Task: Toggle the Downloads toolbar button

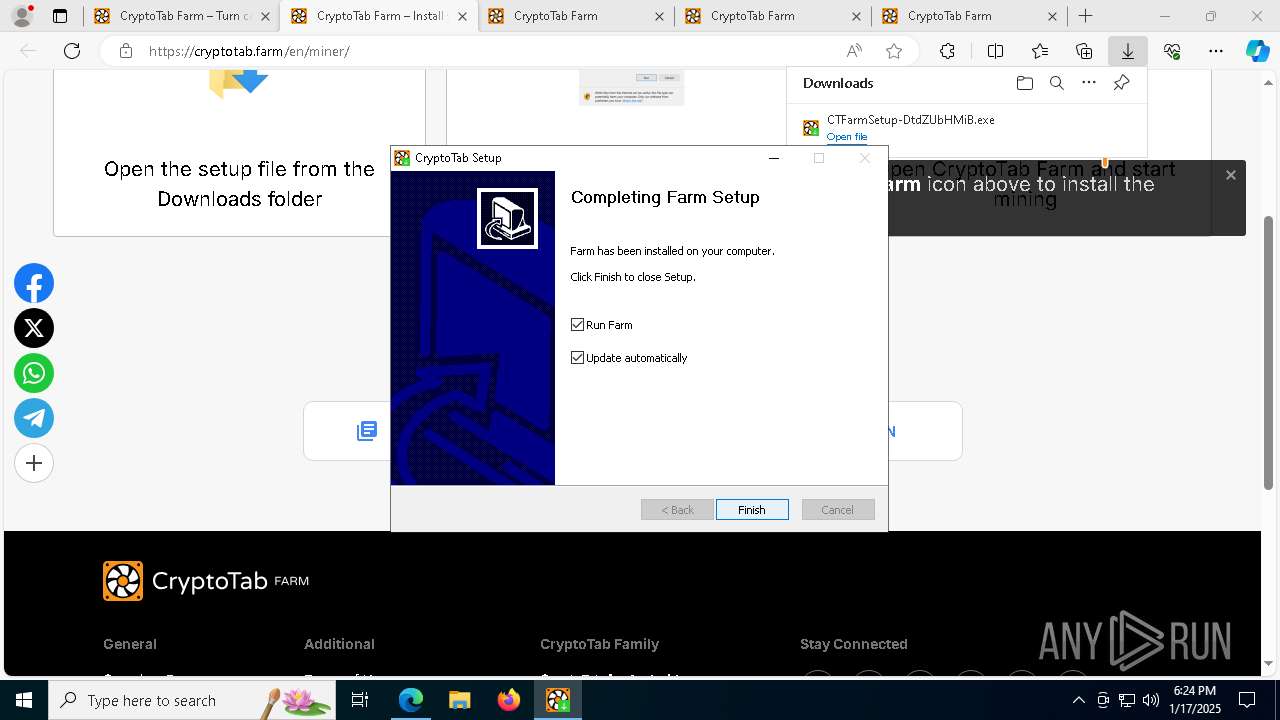Action: tap(1127, 51)
